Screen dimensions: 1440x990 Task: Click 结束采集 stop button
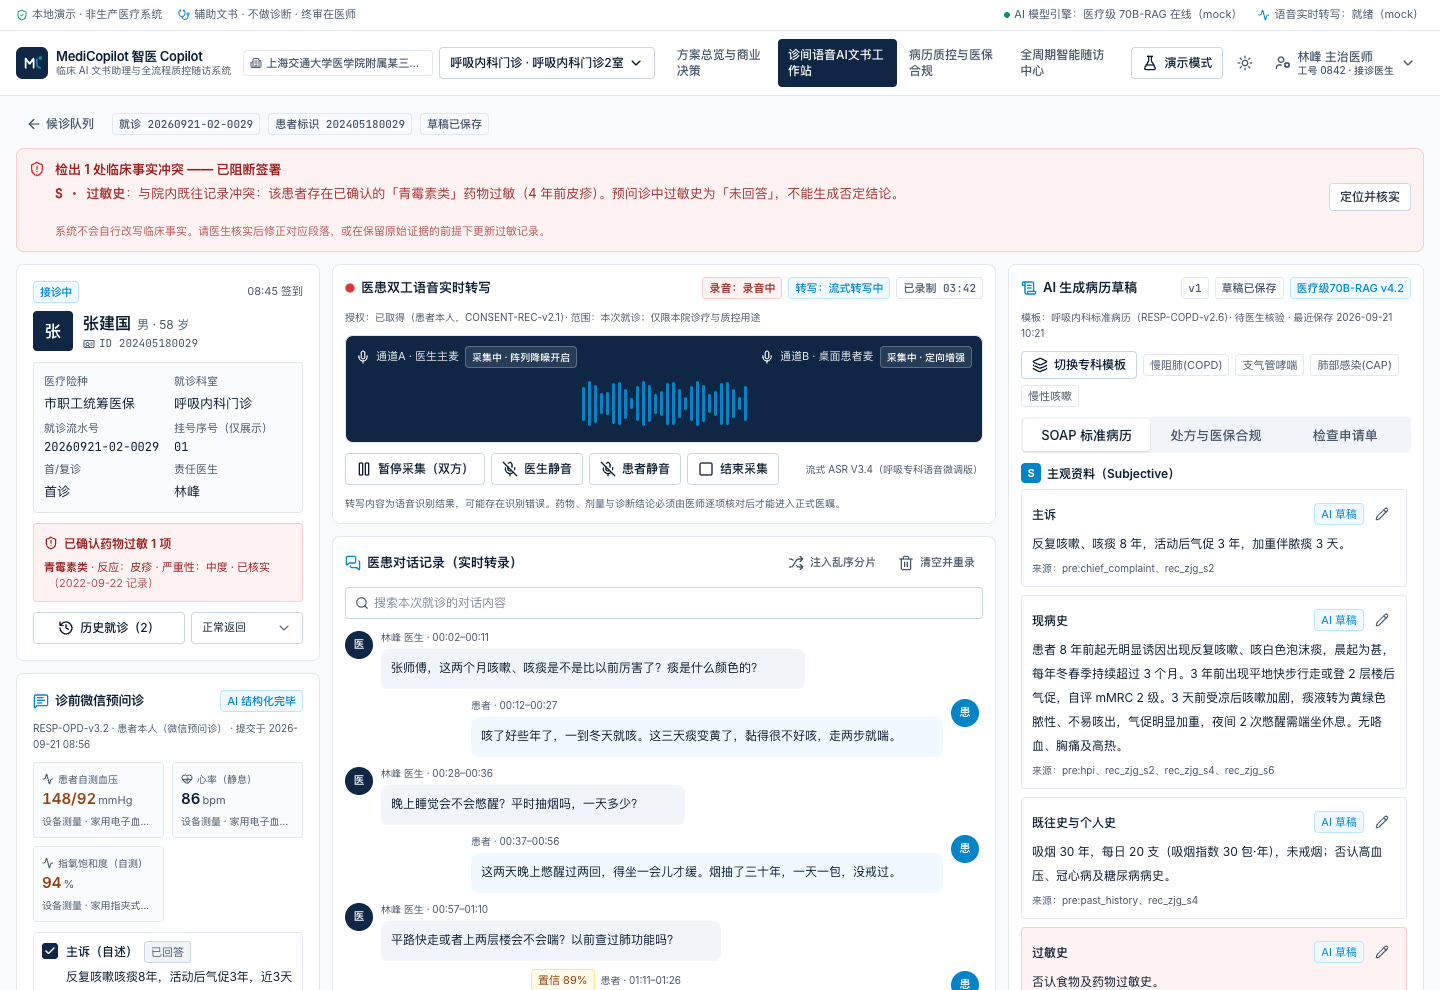pos(733,469)
